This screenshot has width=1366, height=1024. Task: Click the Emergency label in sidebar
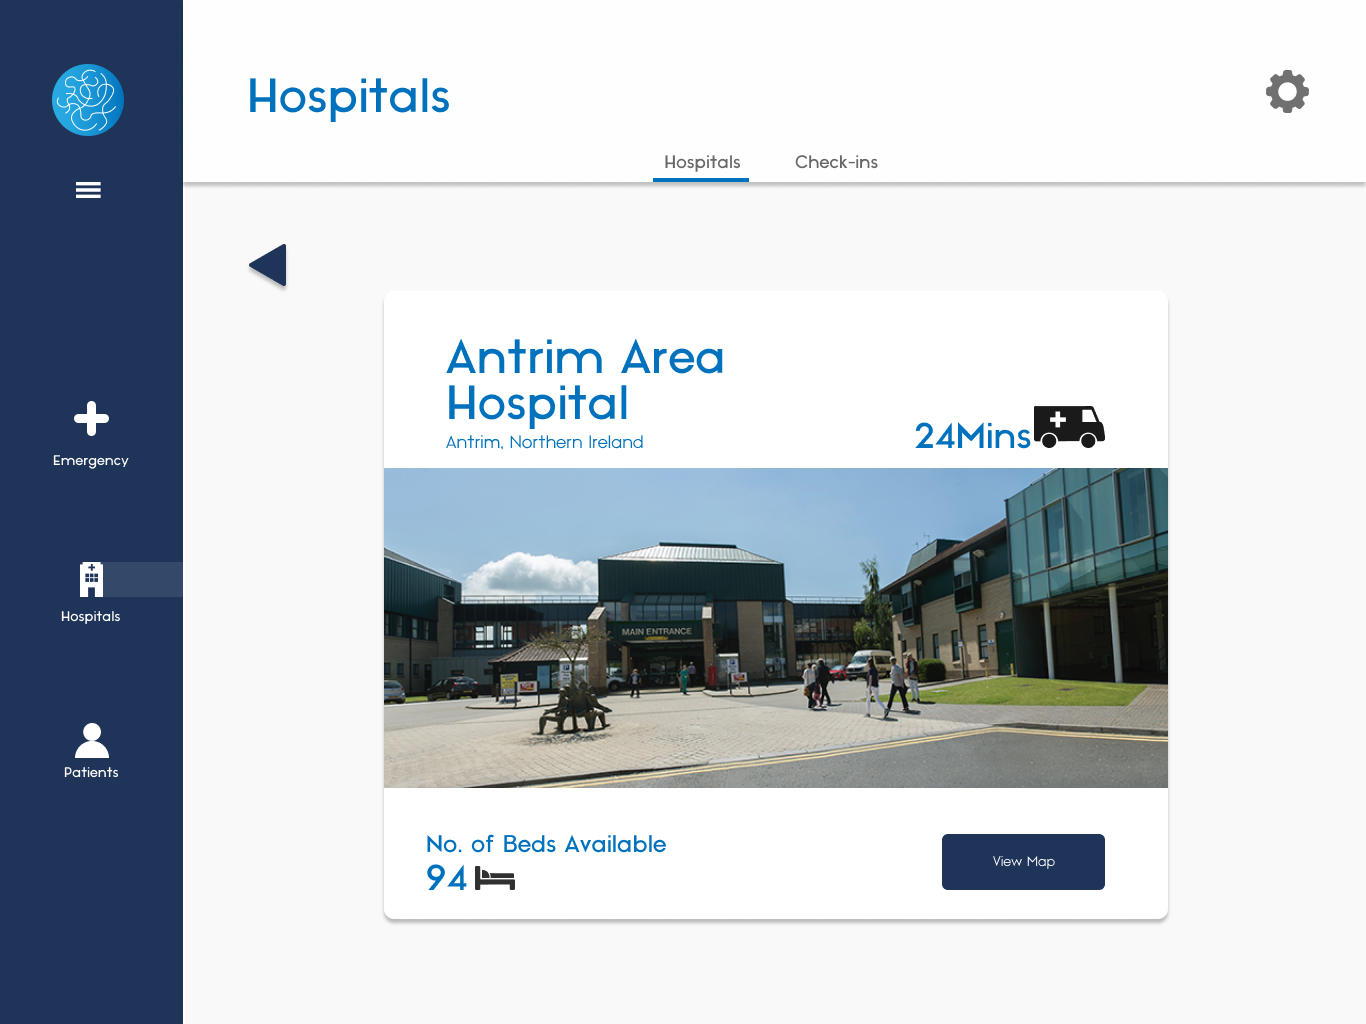91,460
